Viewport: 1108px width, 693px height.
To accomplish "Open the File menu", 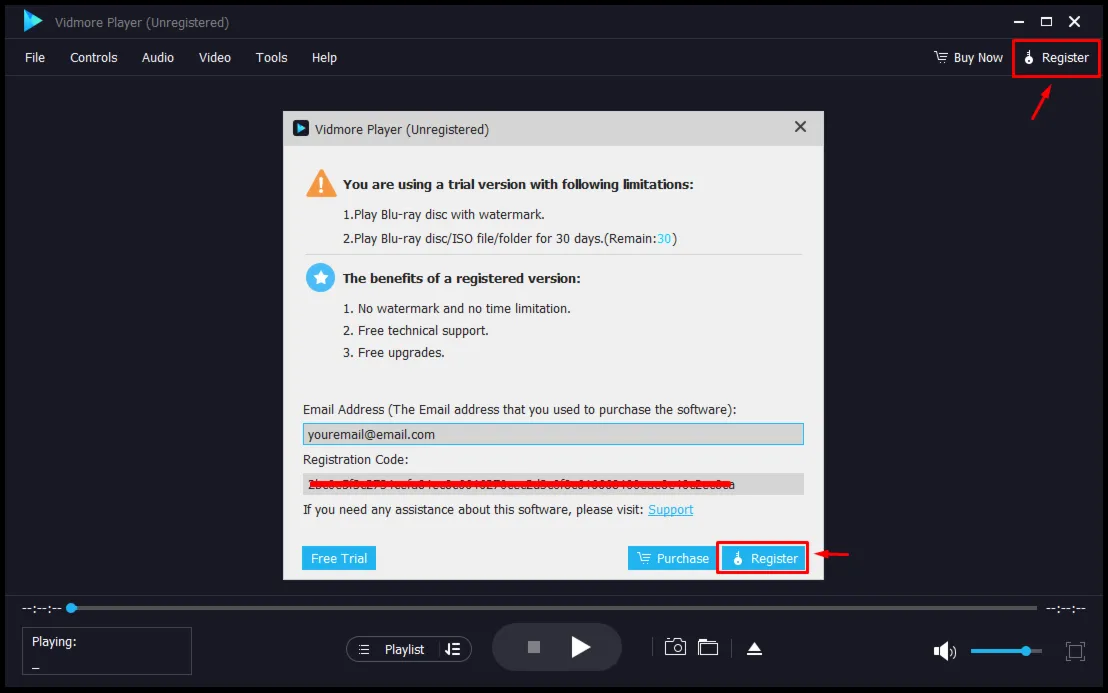I will [x=35, y=58].
